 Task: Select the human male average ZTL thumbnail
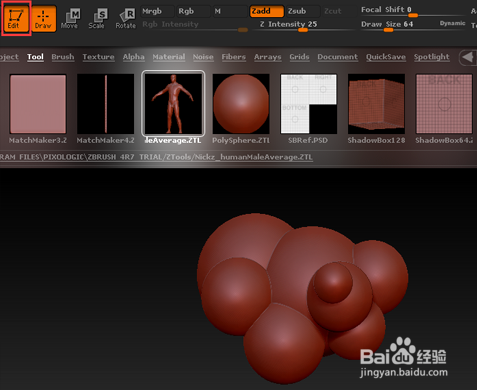coord(173,104)
